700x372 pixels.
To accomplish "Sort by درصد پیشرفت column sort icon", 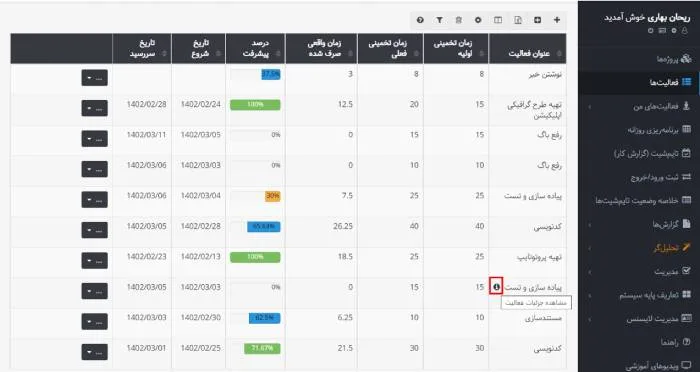I will [278, 54].
